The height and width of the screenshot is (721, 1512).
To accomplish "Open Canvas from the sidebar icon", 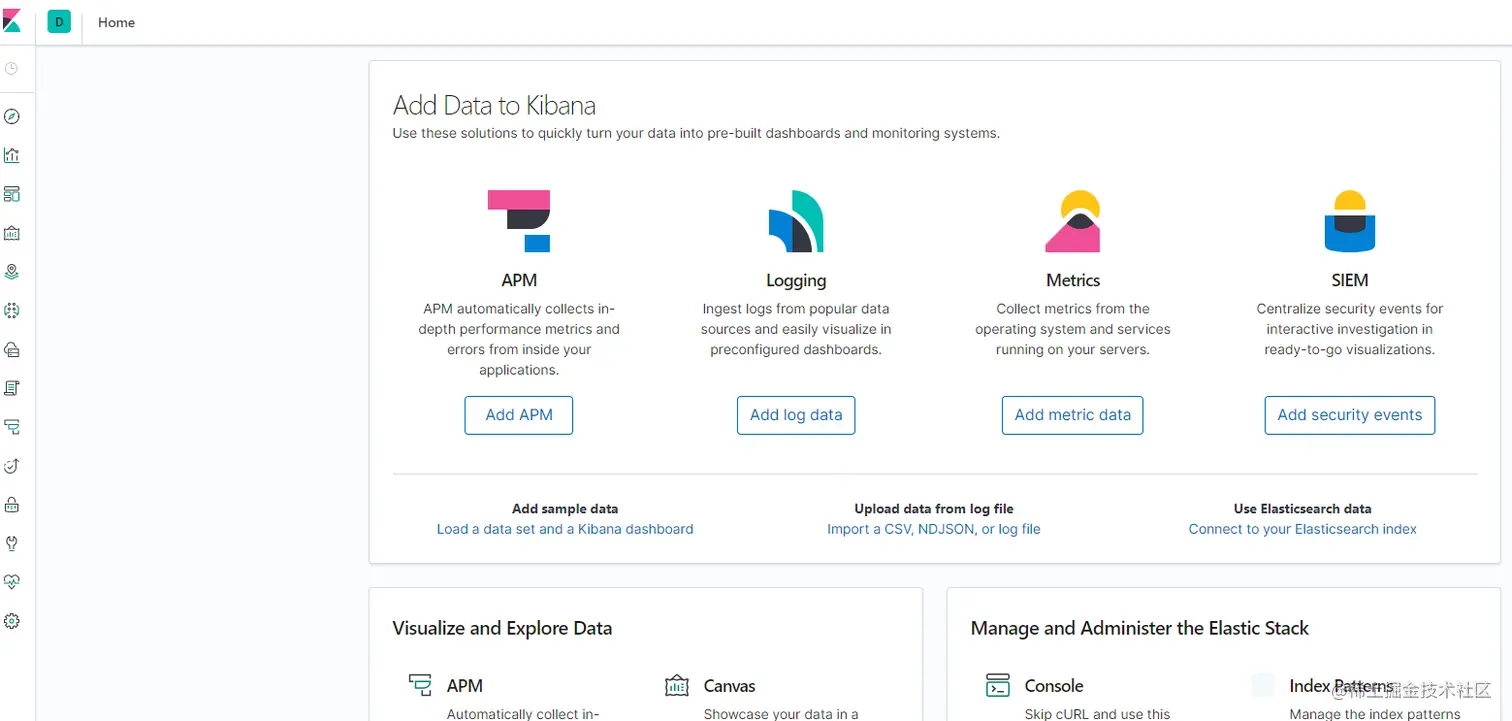I will tap(12, 233).
